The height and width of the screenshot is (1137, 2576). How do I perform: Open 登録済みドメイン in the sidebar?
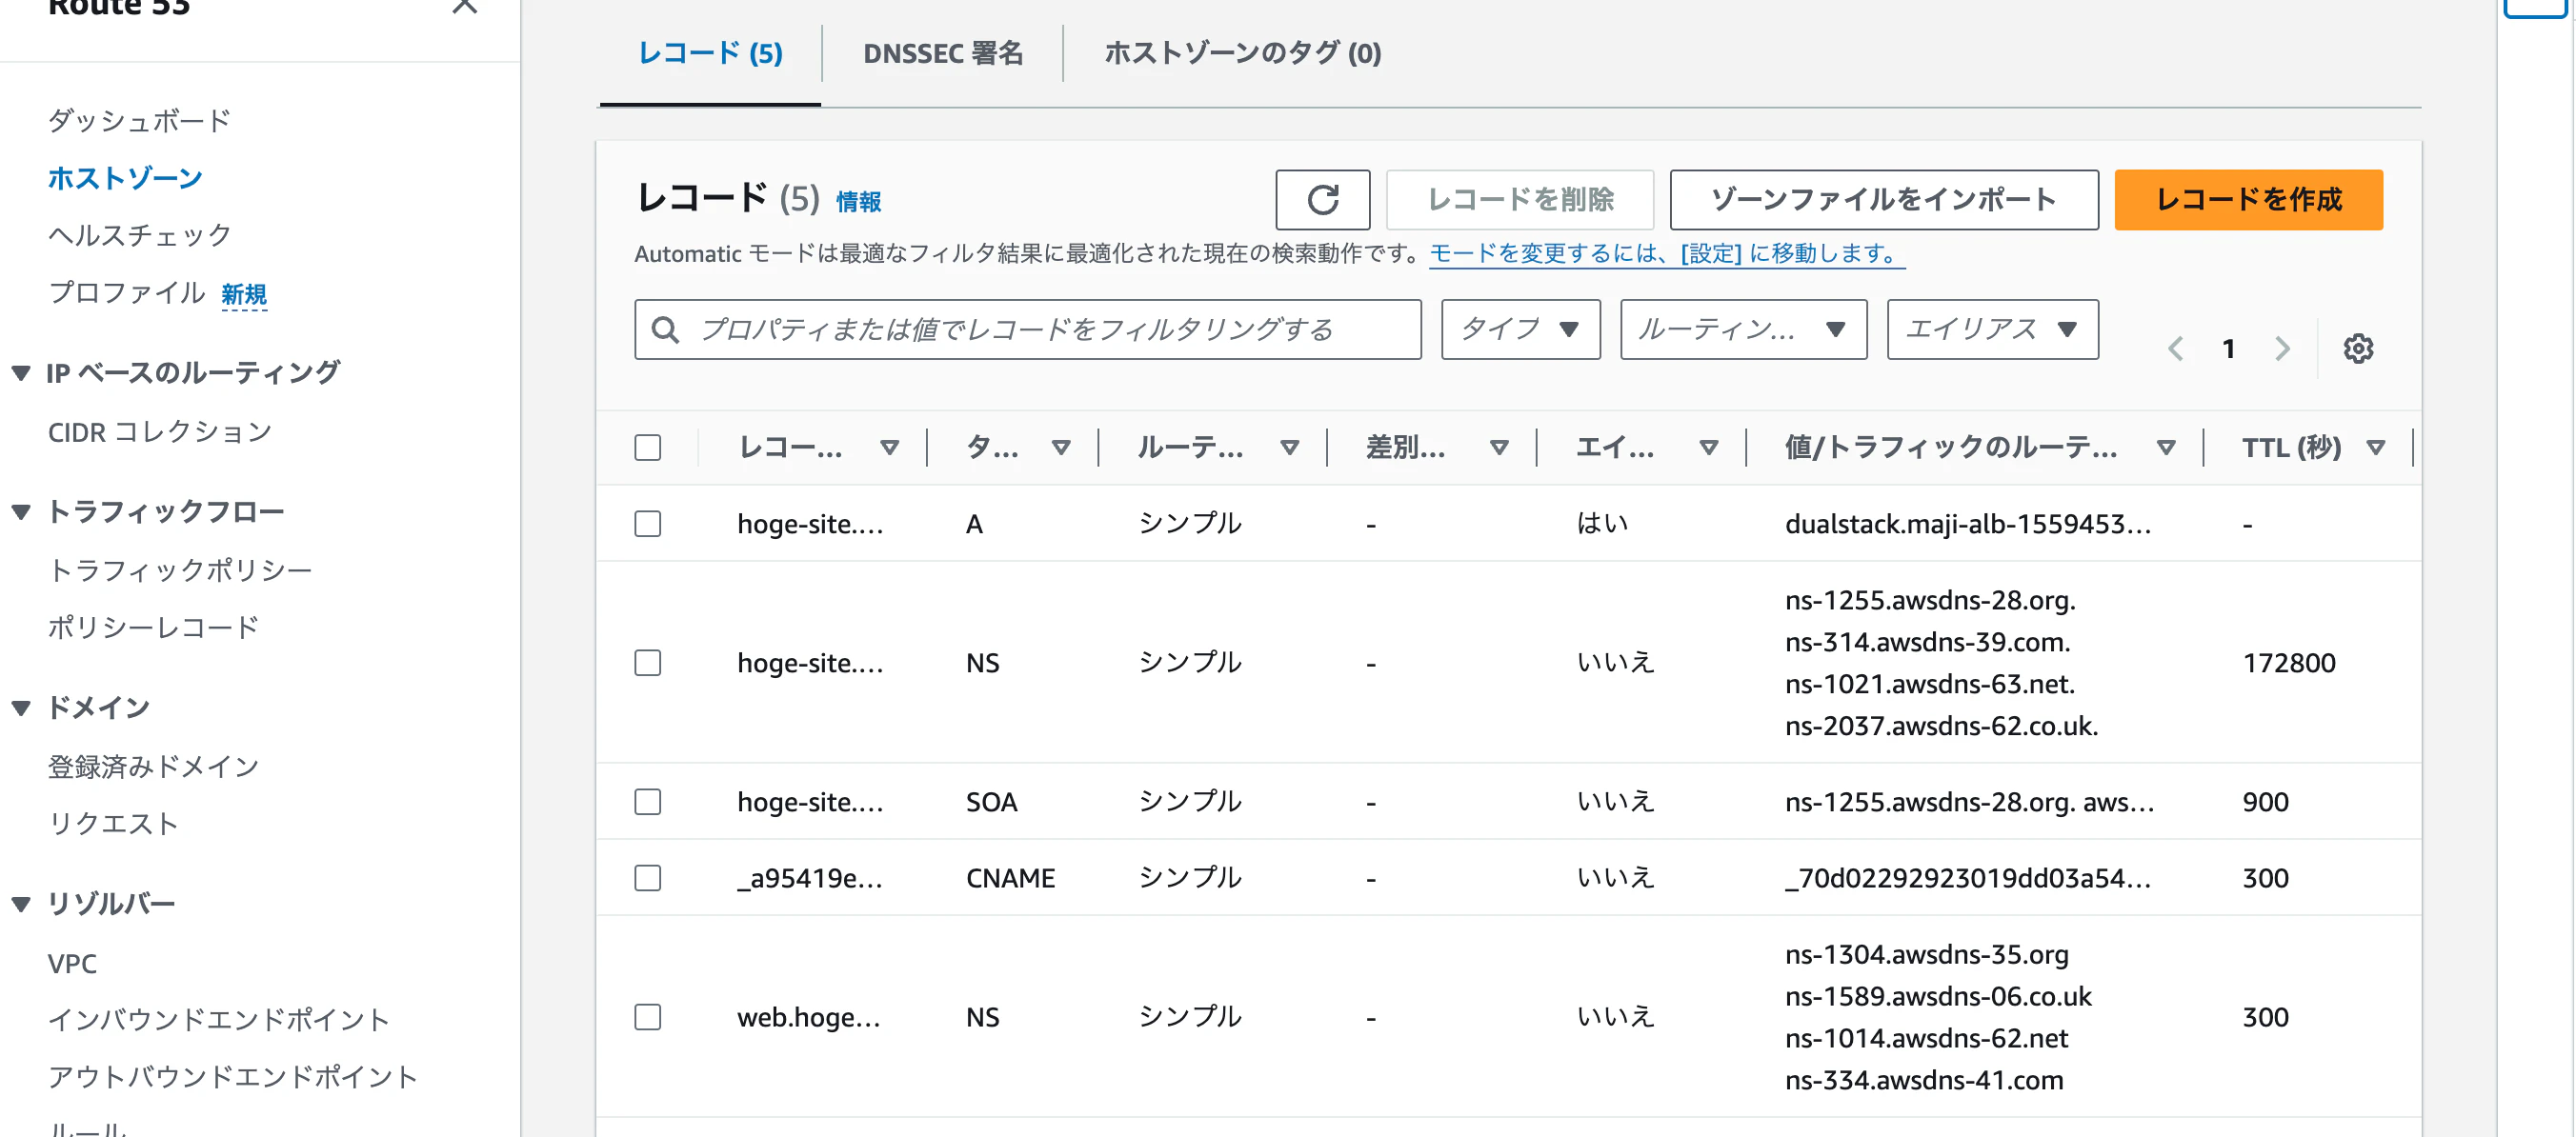point(153,766)
